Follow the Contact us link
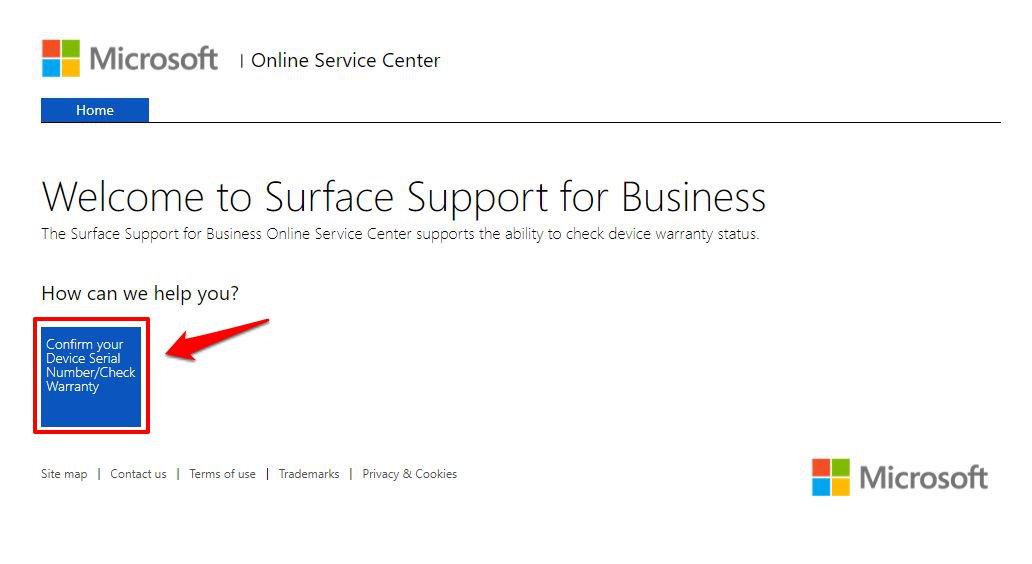The height and width of the screenshot is (564, 1032). 138,474
